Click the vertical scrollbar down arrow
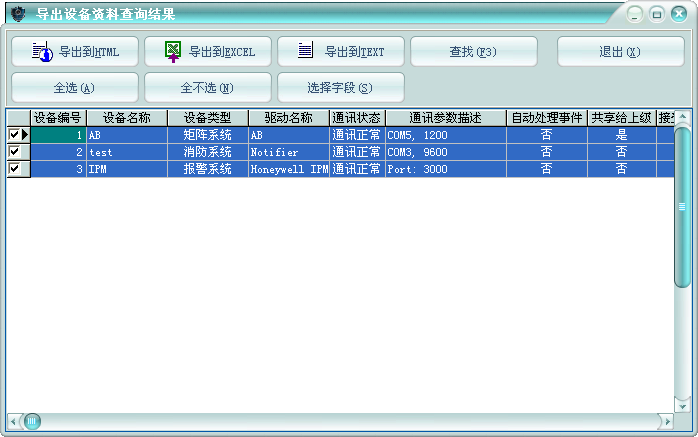The width and height of the screenshot is (698, 437). coord(682,402)
